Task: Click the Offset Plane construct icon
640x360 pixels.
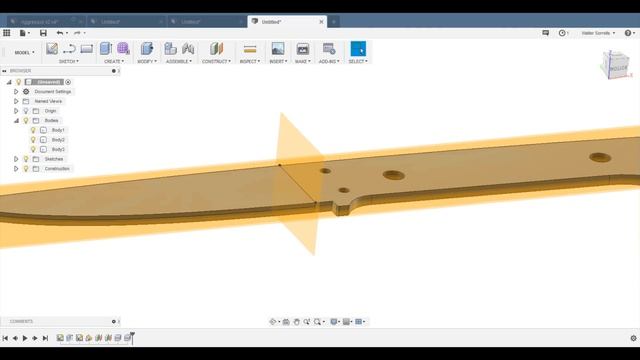Action: tap(216, 49)
